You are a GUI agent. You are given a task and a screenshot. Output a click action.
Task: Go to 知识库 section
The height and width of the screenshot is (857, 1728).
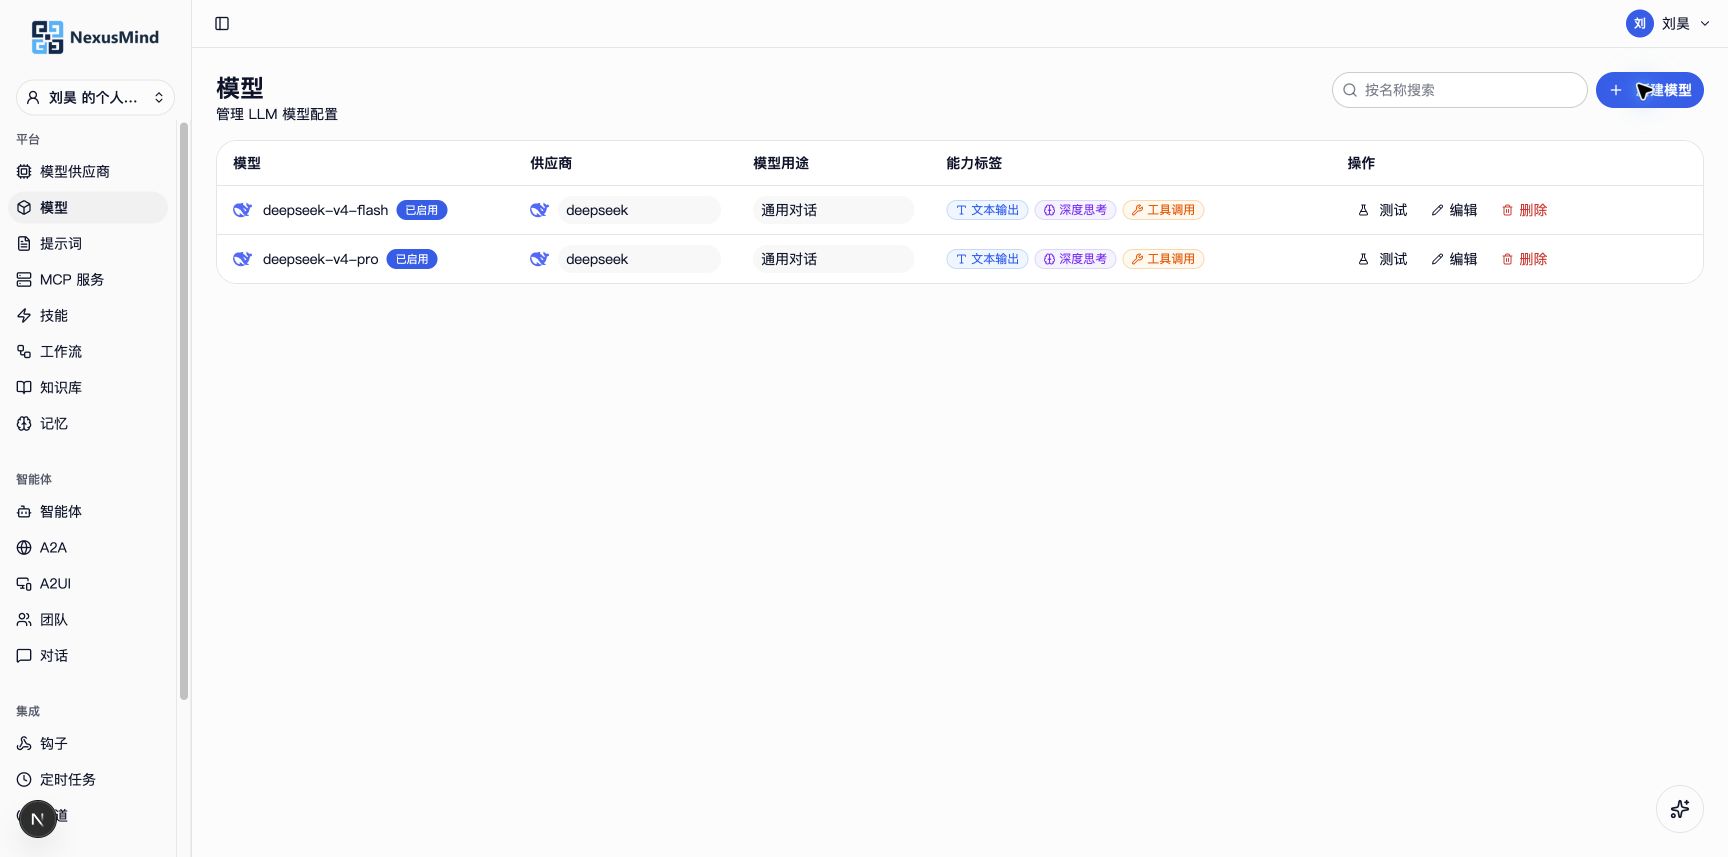click(x=88, y=388)
